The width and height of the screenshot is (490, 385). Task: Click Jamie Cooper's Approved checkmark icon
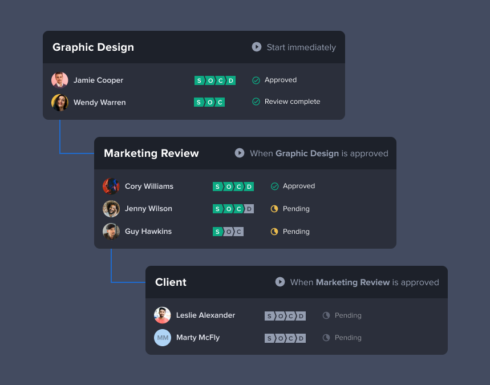pos(256,80)
